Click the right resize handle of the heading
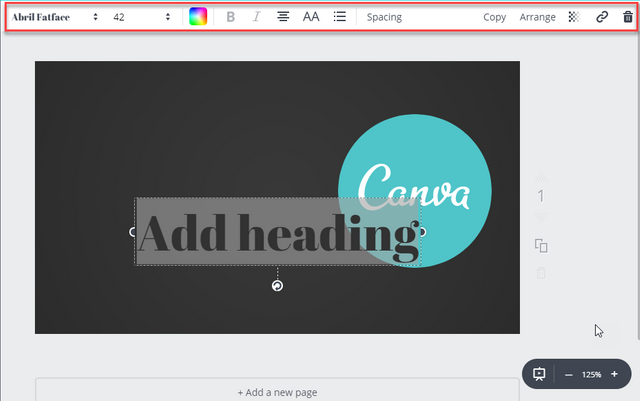 point(423,232)
